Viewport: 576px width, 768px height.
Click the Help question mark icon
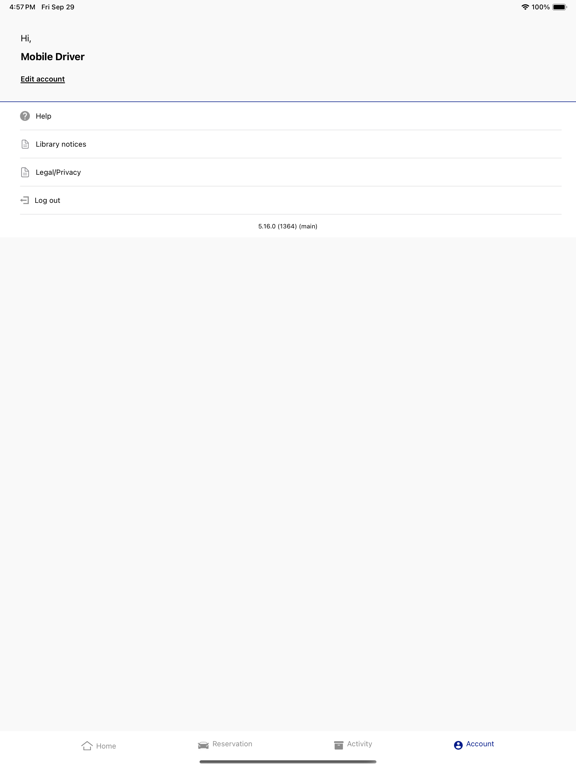coord(25,116)
